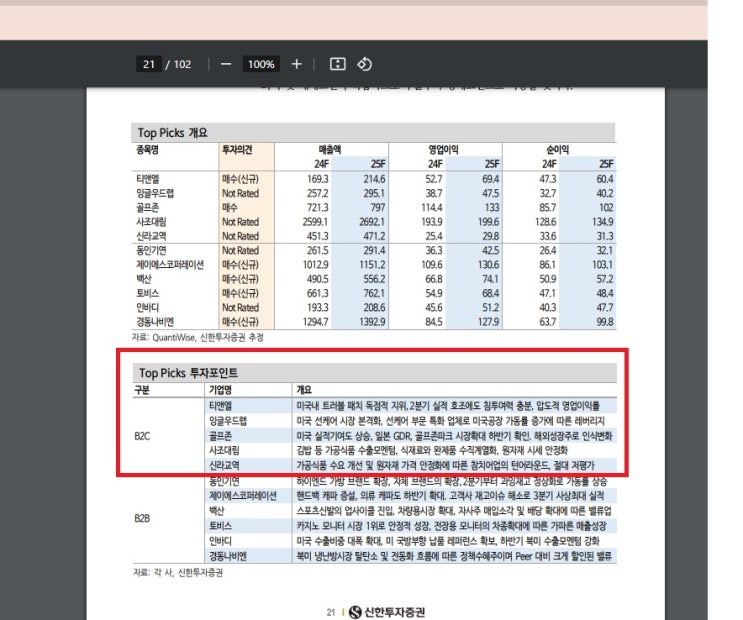
Task: Click the sales value 2599.1 for 사조대림
Action: pyautogui.click(x=316, y=222)
